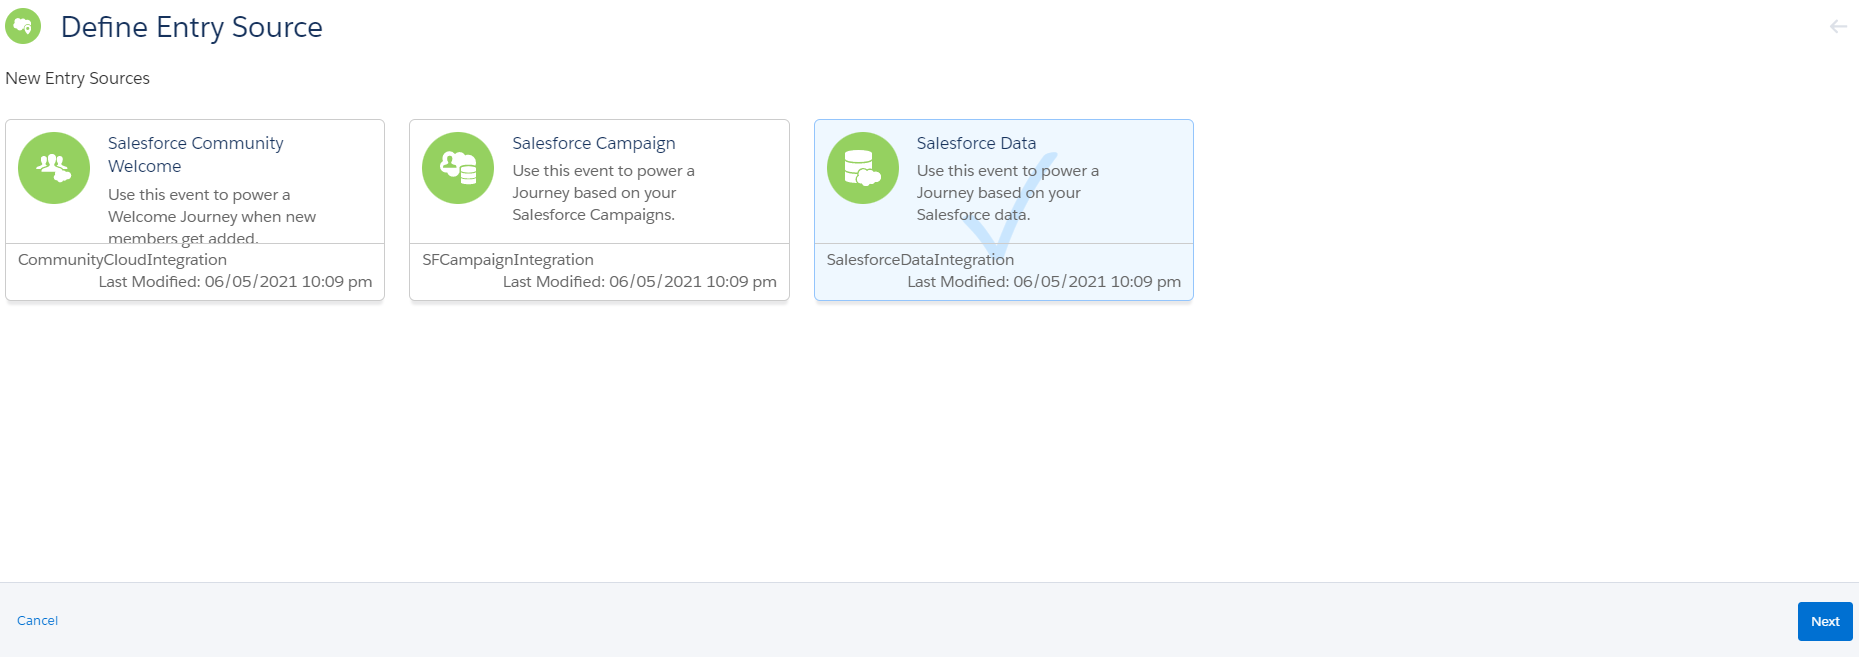
Task: Click the Salesforce Campaign icon
Action: [x=458, y=168]
